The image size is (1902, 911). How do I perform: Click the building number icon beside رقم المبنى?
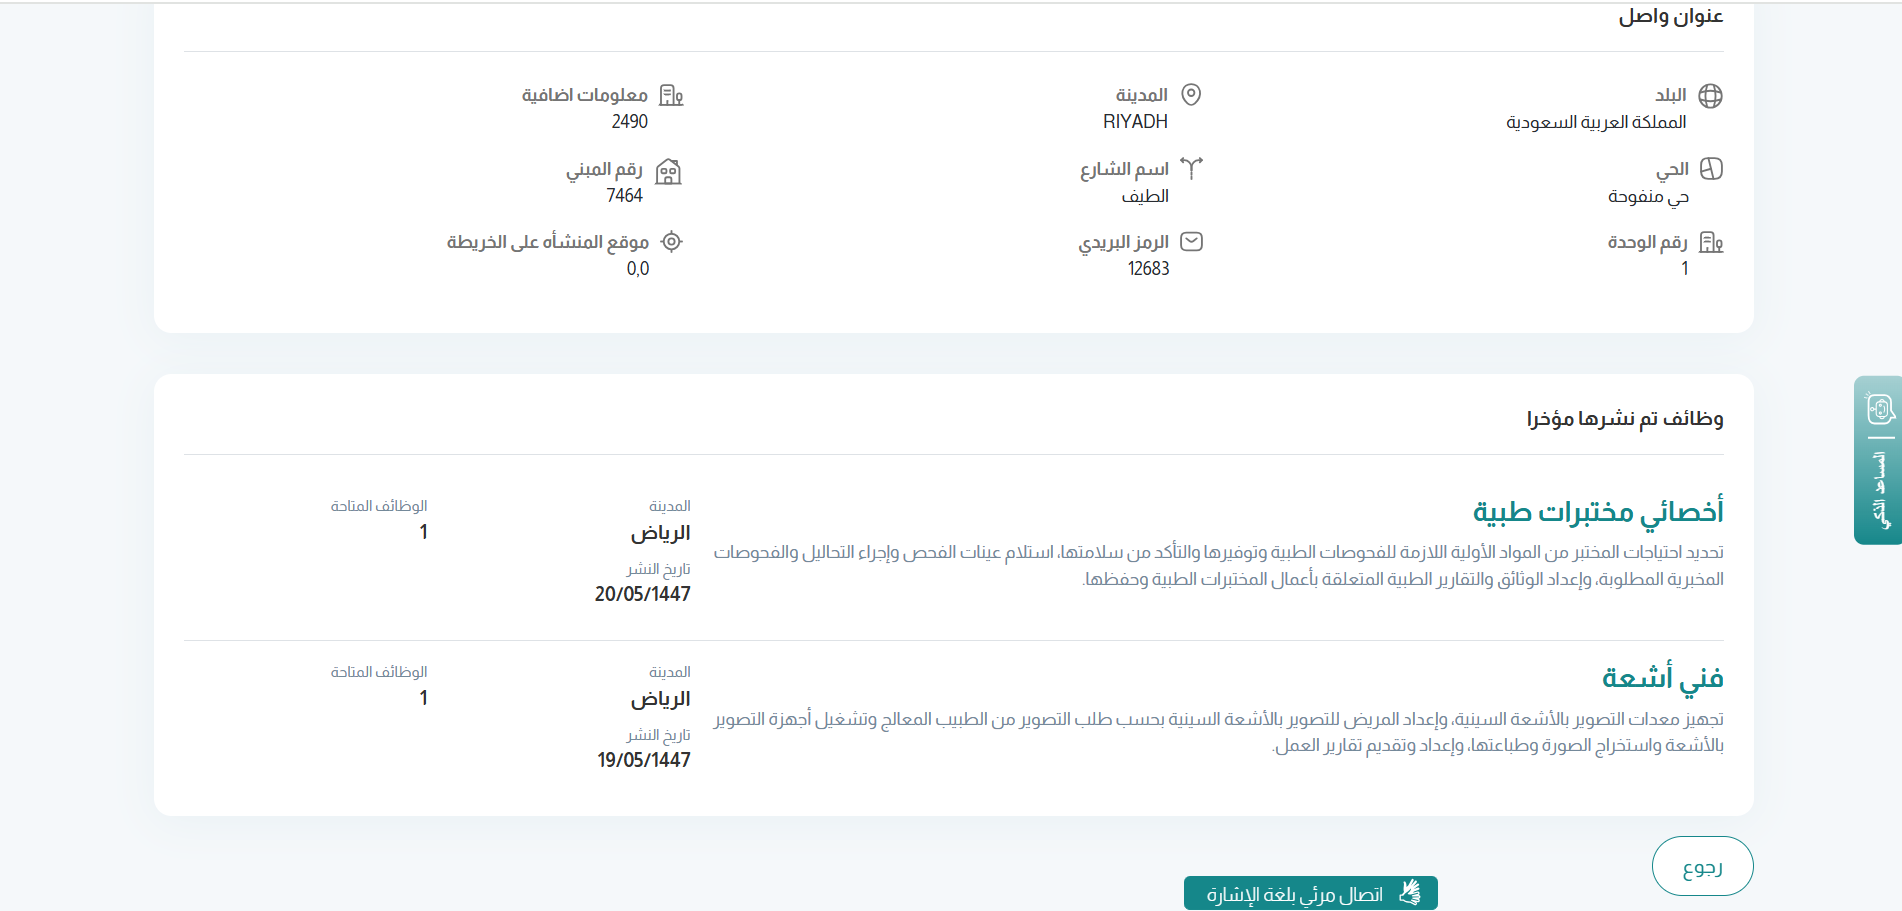[x=668, y=172]
